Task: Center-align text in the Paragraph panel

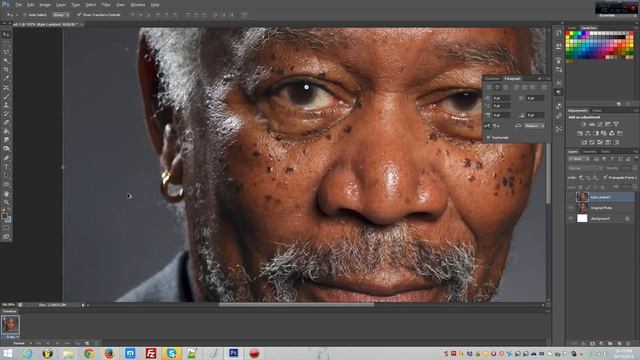Action: pyautogui.click(x=497, y=87)
